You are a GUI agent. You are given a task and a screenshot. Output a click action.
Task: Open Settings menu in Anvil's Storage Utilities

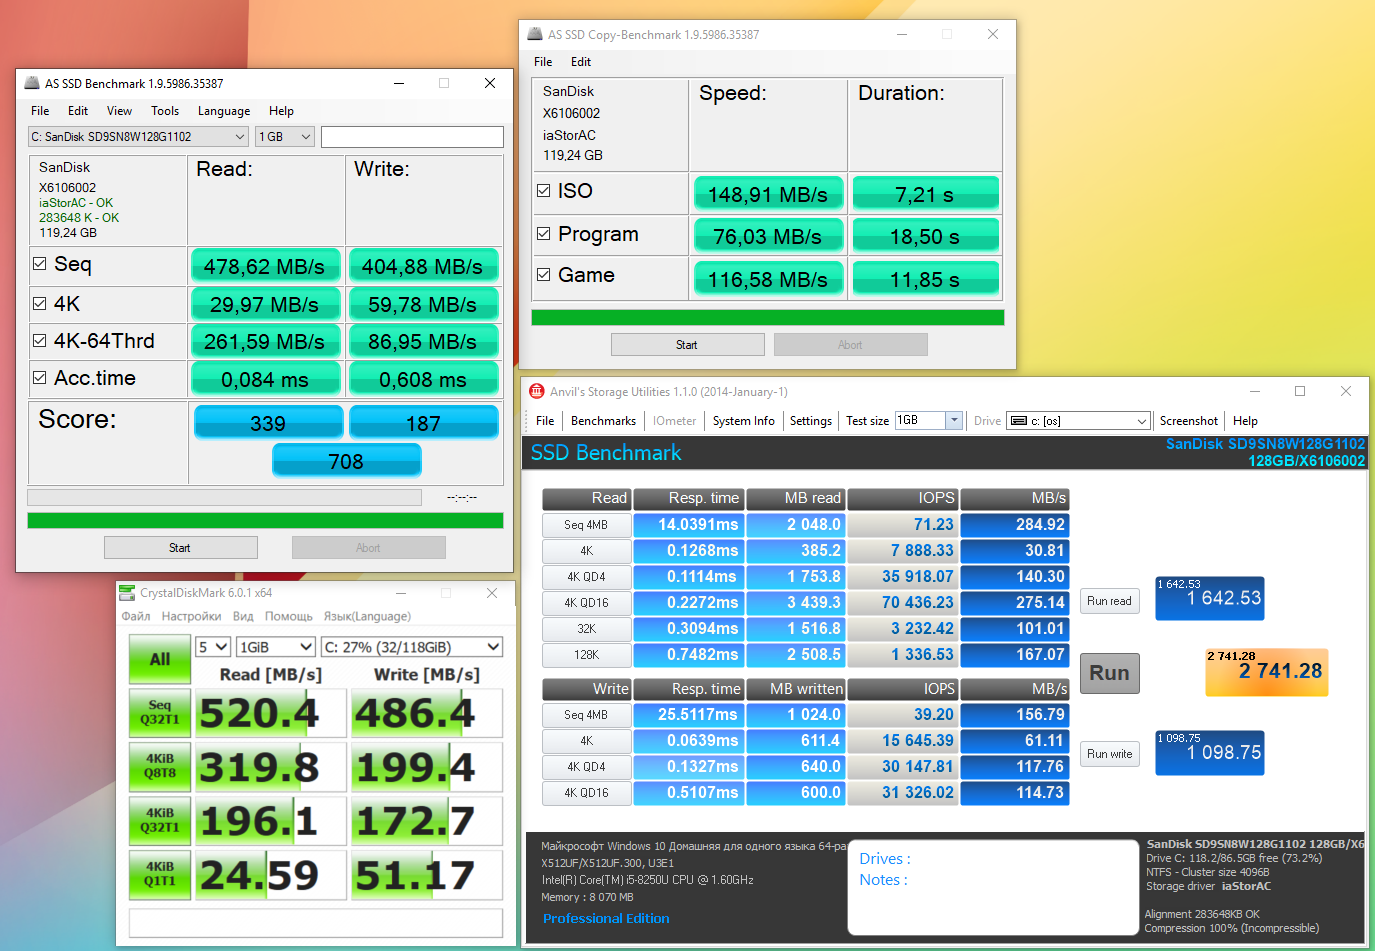811,421
